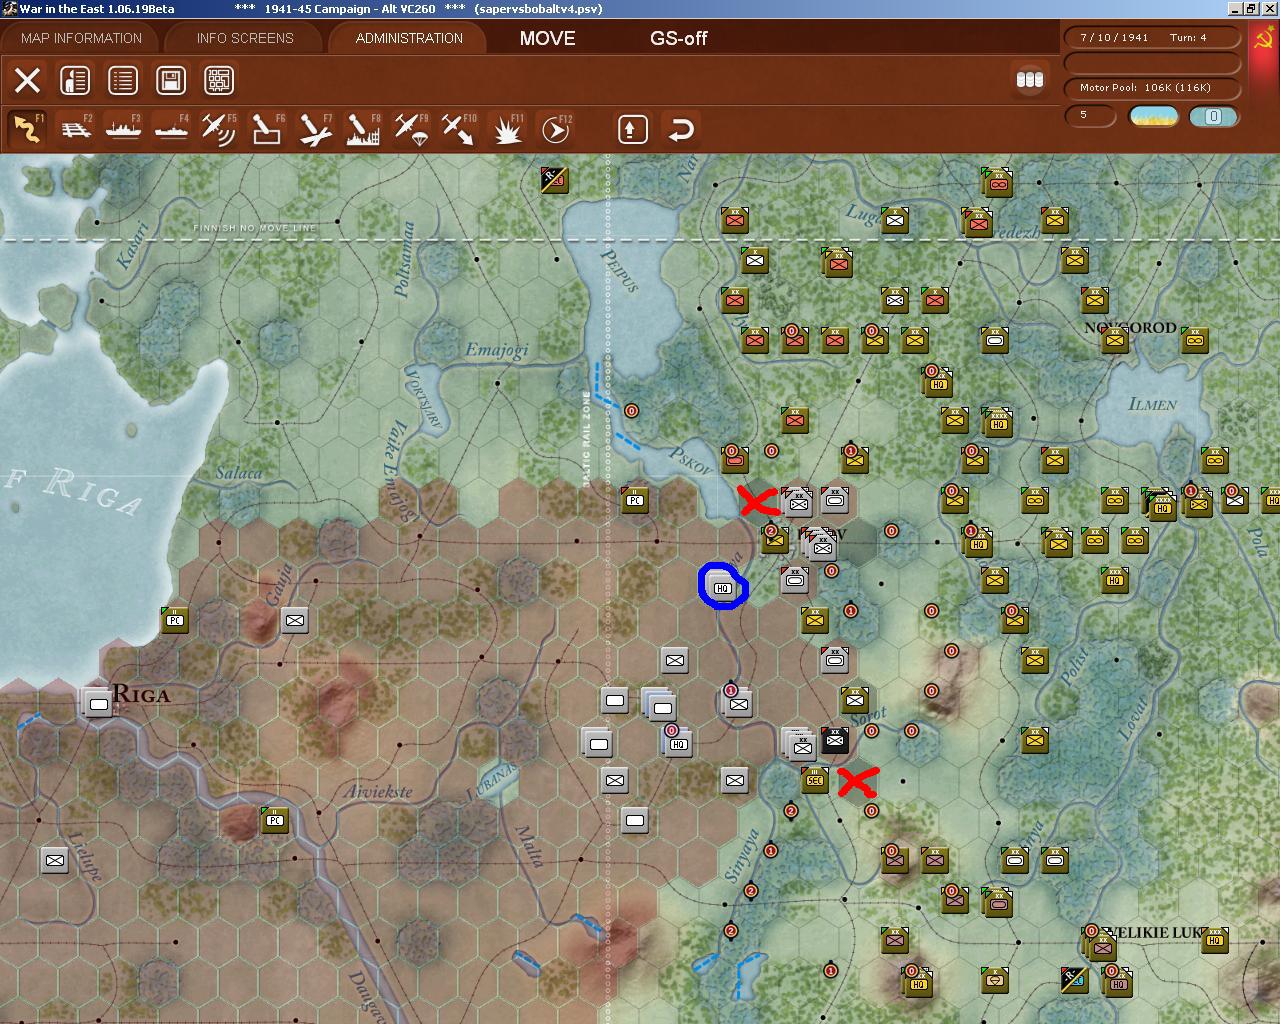
Task: Select the F3 naval transport mode icon
Action: point(124,129)
